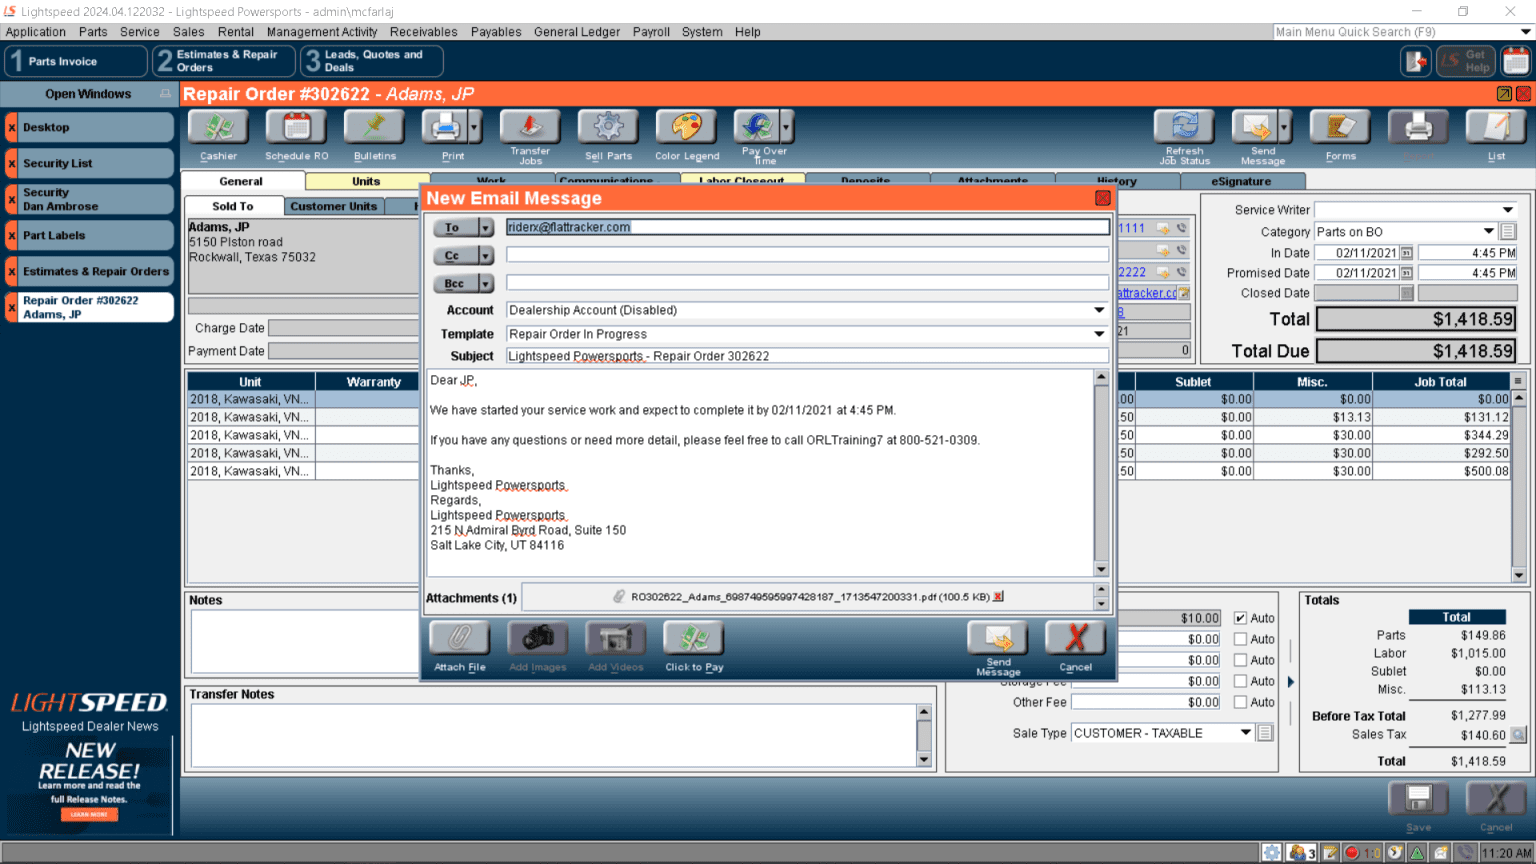Click the Subject input field
The image size is (1536, 864).
(806, 356)
